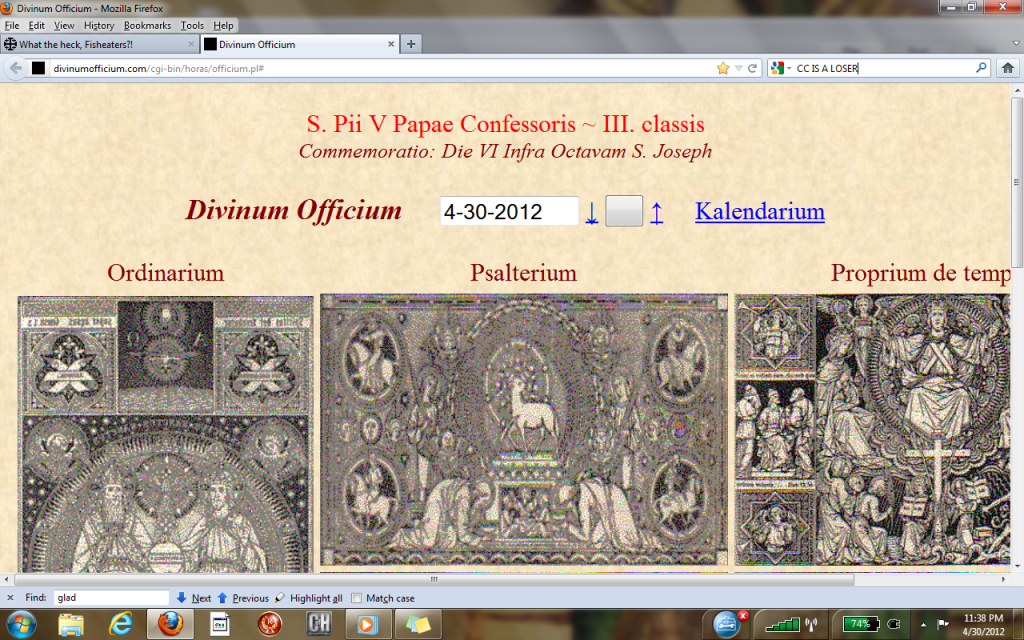This screenshot has width=1024, height=640.
Task: Open the Tools menu
Action: [x=192, y=25]
